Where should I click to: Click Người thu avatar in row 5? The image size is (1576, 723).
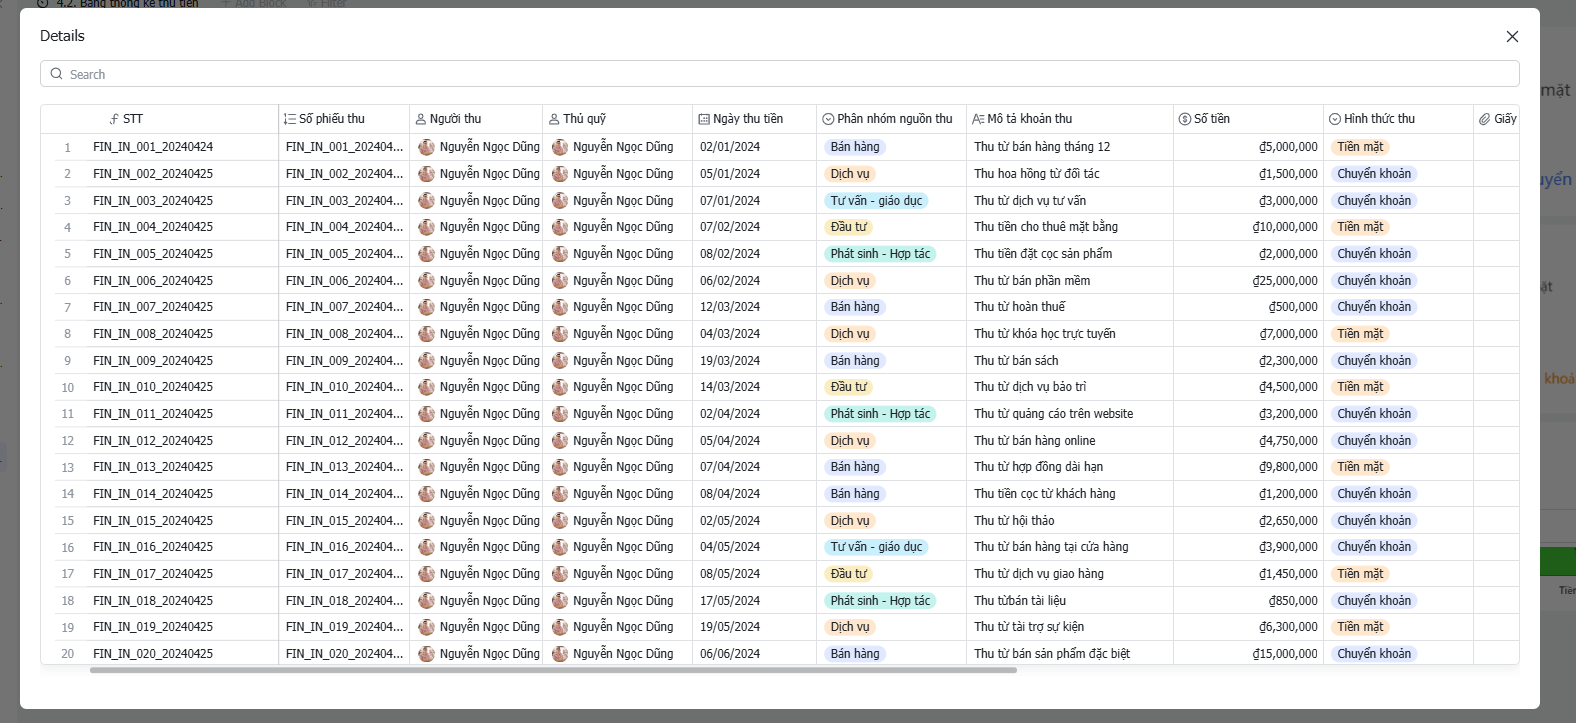427,254
